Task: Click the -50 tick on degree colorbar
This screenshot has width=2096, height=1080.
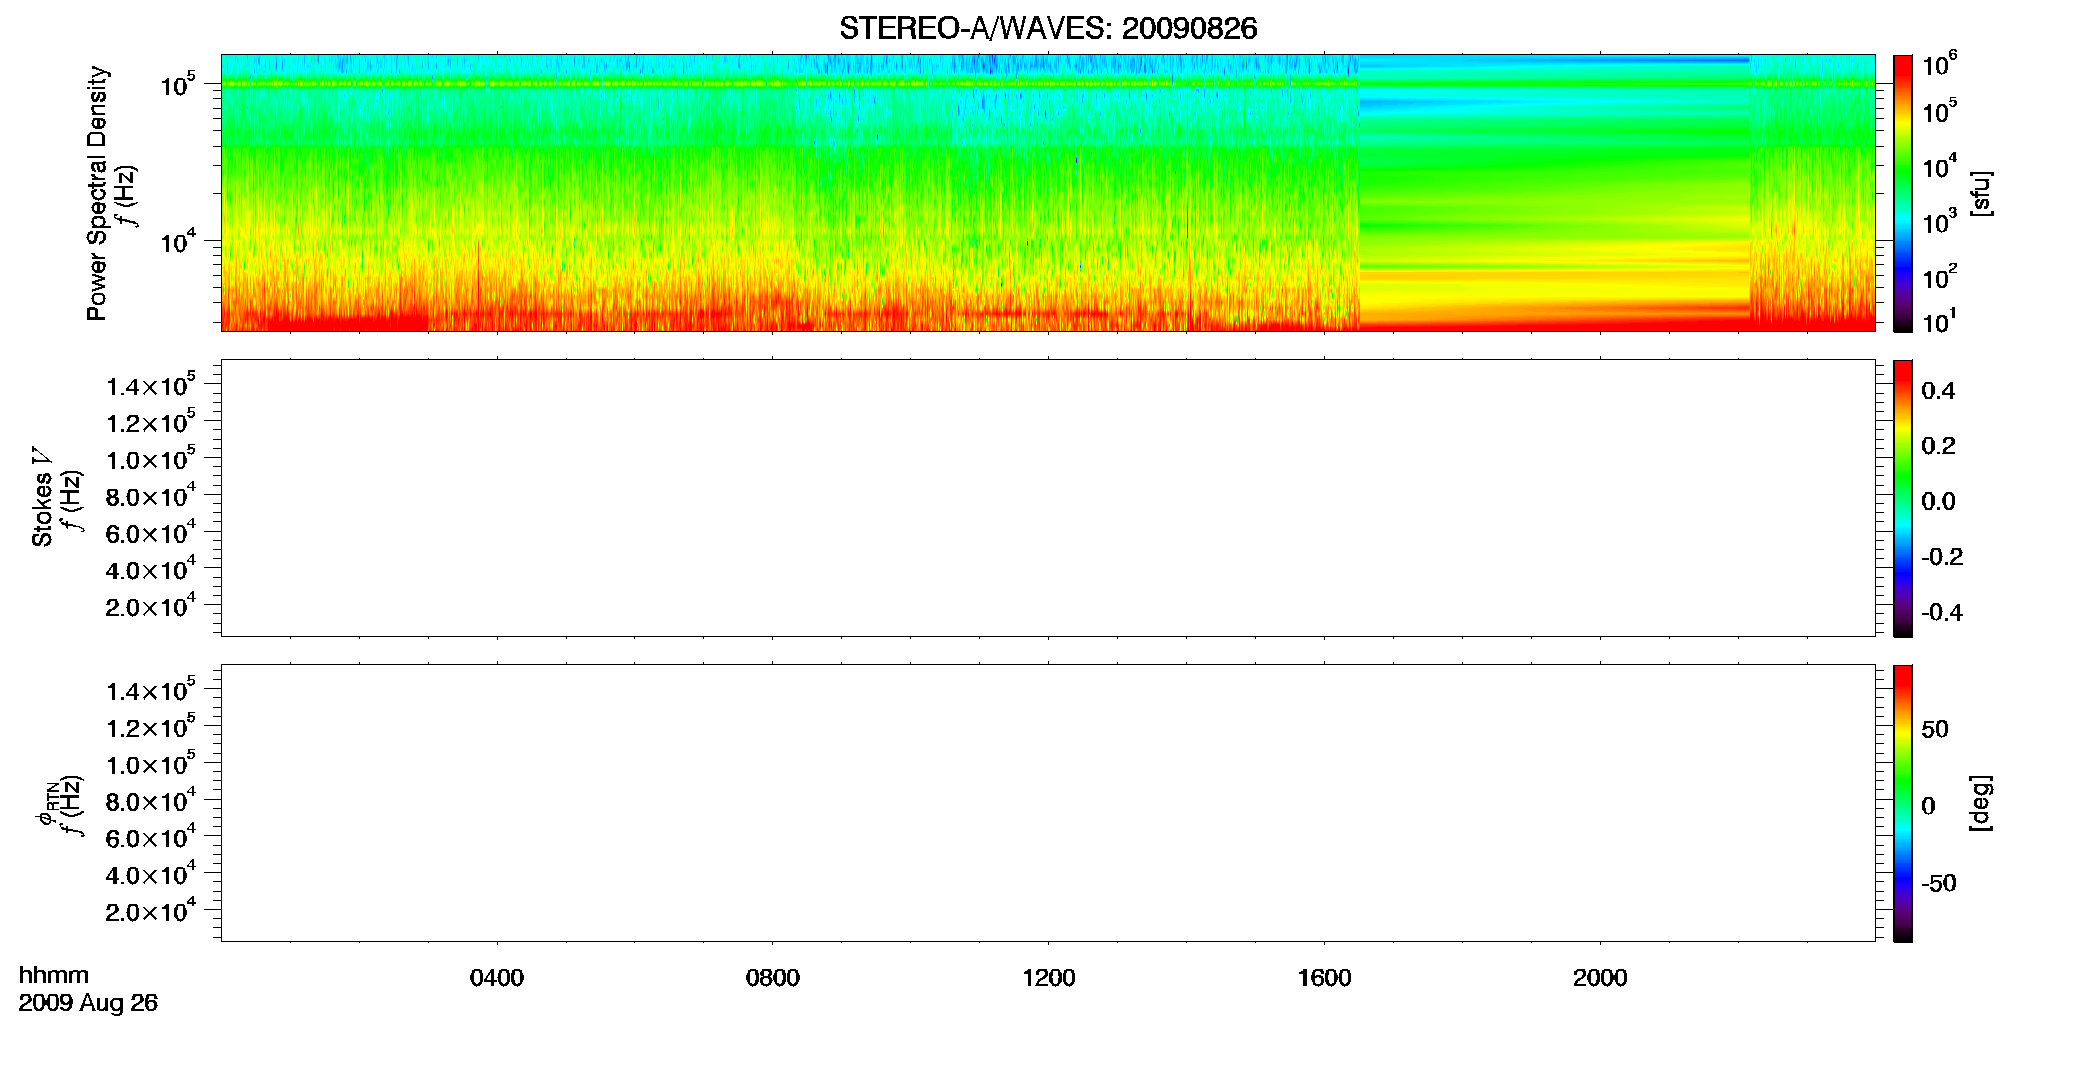Action: pyautogui.click(x=1939, y=883)
